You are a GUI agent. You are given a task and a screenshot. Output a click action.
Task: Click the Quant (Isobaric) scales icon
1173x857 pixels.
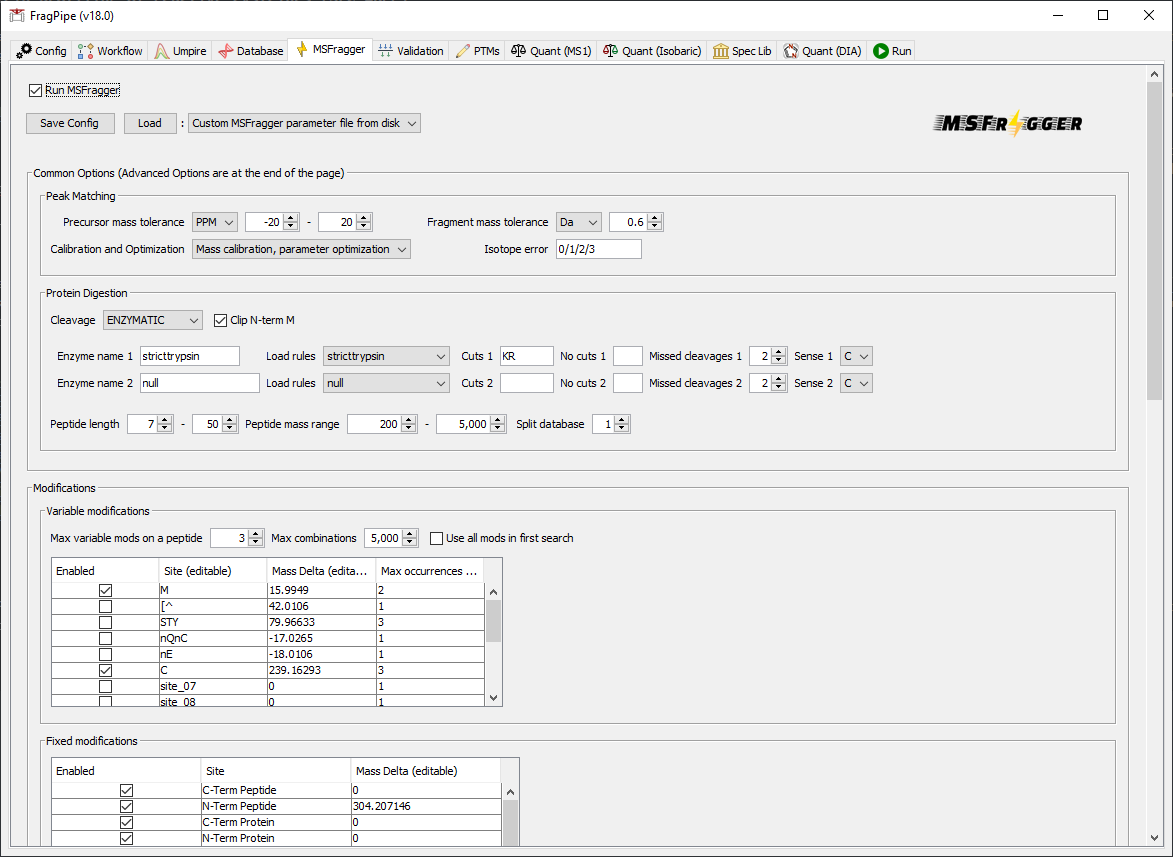coord(610,51)
